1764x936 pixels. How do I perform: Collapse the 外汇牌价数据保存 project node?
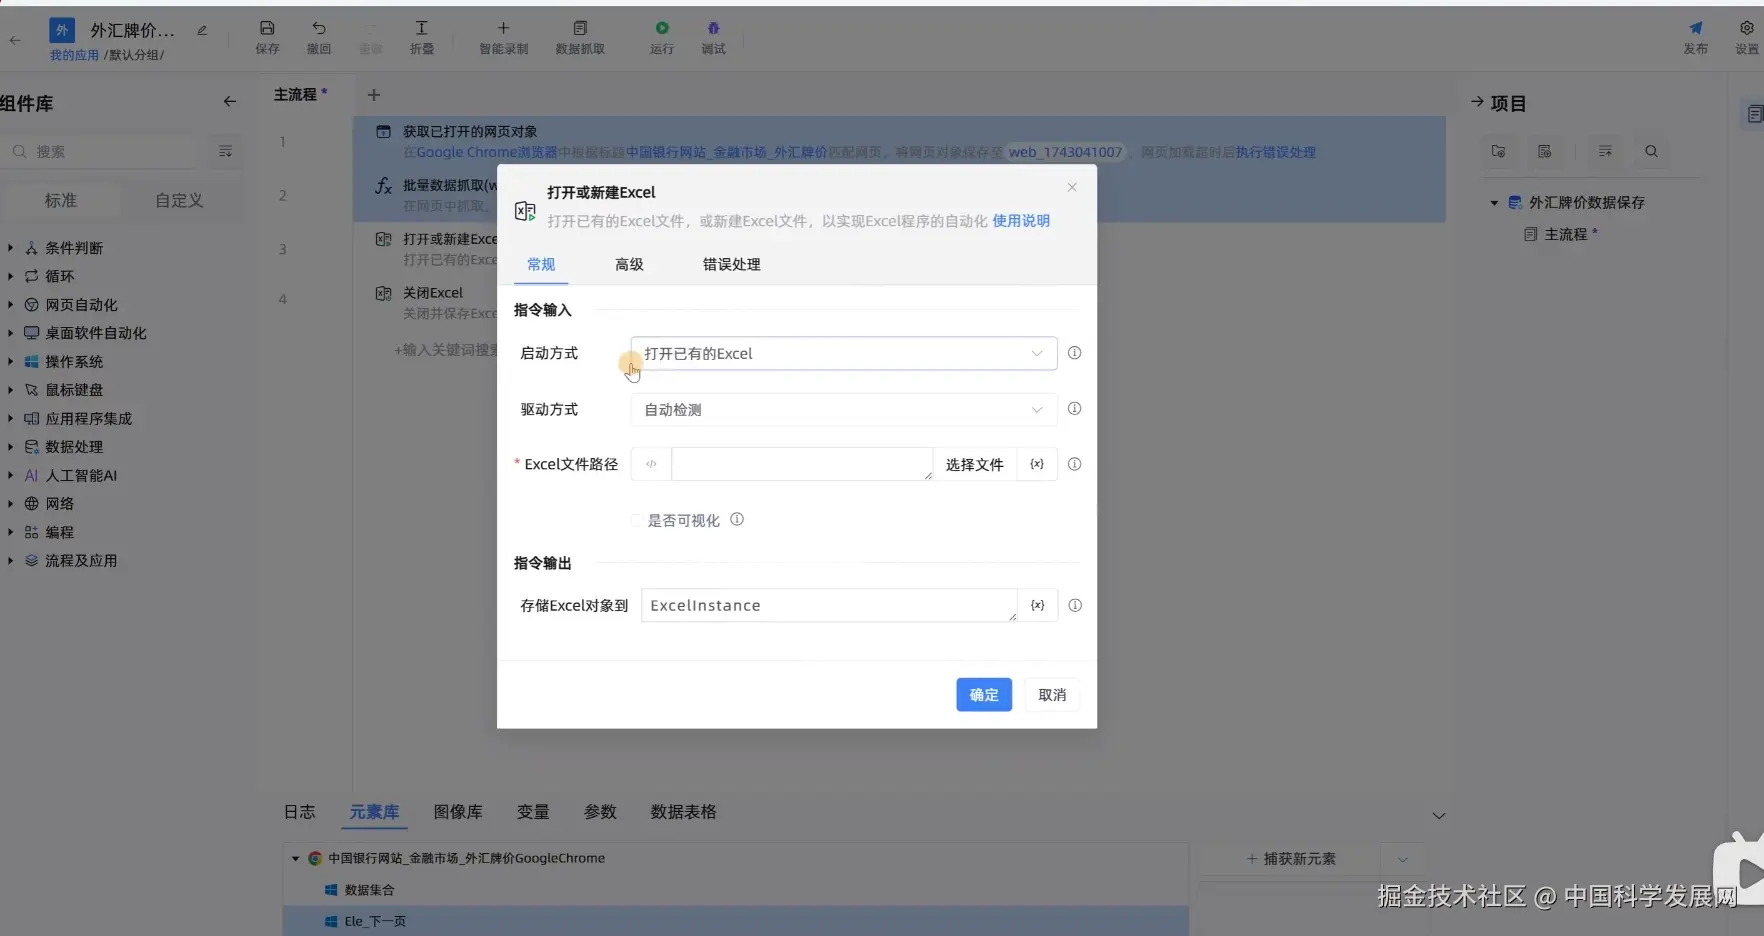1494,203
